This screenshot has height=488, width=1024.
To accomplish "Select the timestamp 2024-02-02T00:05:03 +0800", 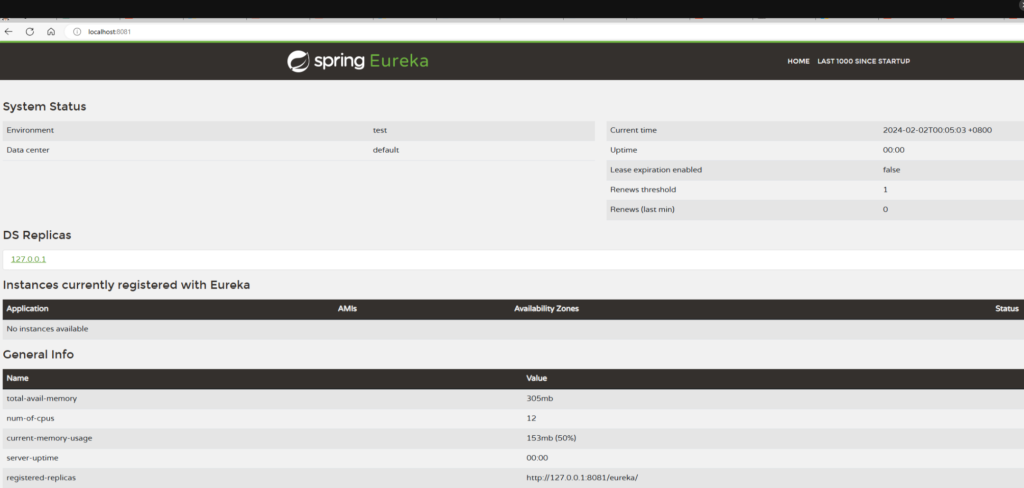I will 937,130.
